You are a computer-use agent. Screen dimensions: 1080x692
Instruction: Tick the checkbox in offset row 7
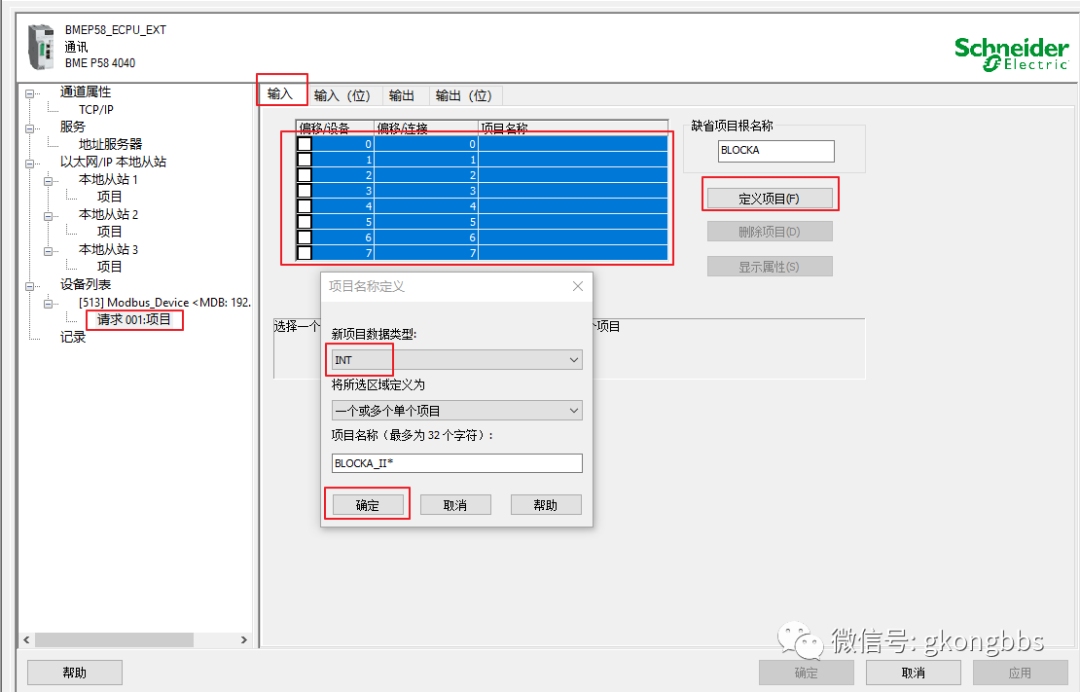(304, 253)
